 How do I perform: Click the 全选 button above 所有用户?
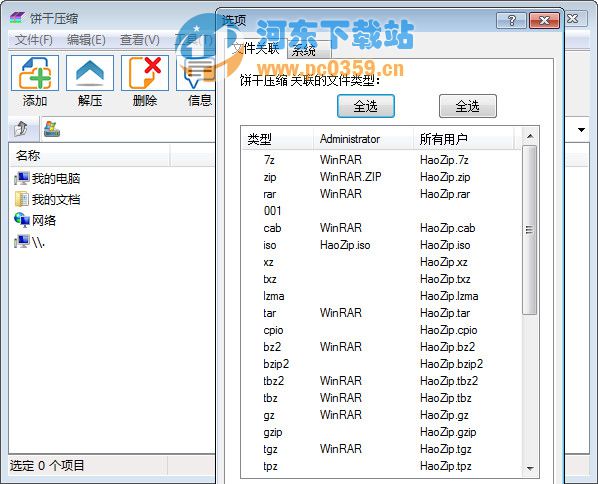click(x=468, y=106)
